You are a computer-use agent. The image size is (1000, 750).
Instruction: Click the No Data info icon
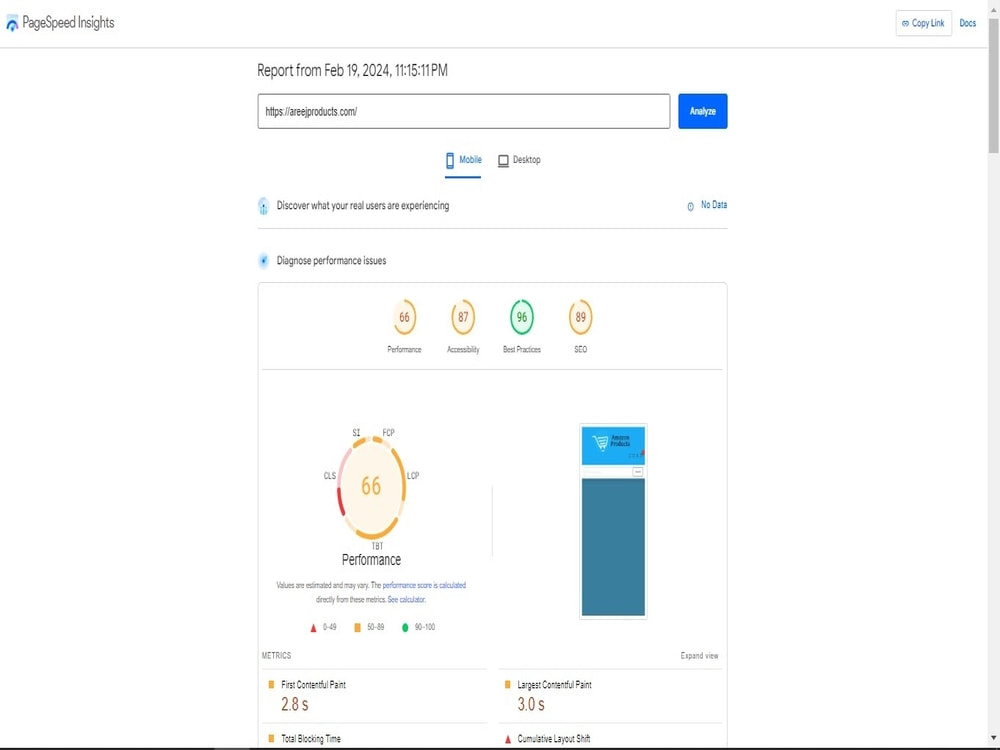[690, 206]
